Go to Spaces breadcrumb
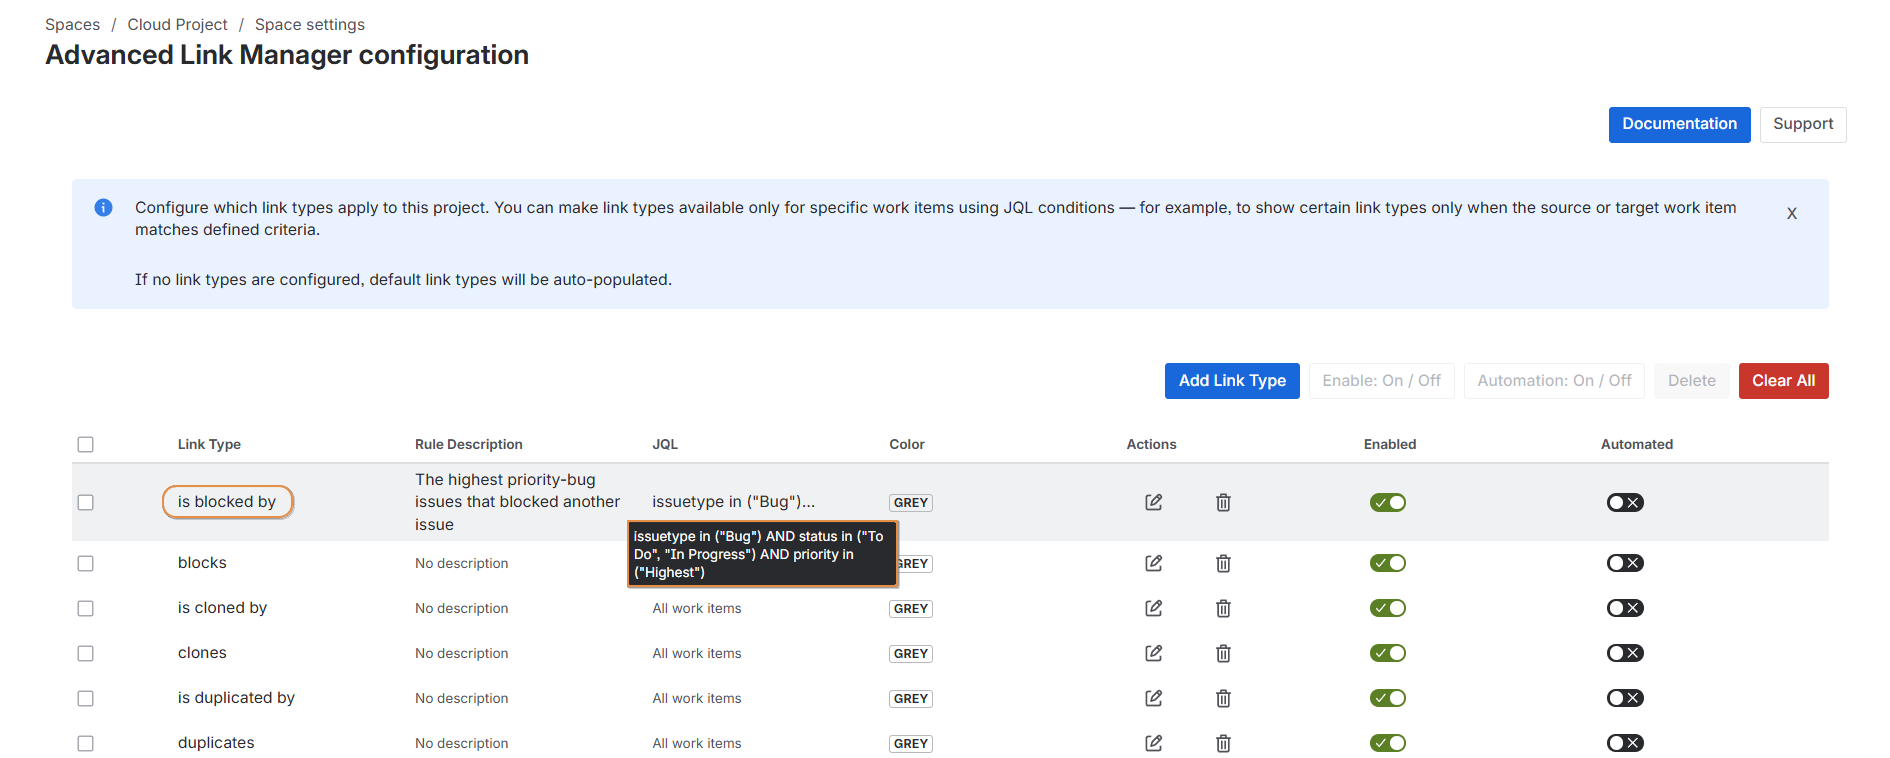This screenshot has height=758, width=1890. point(73,24)
